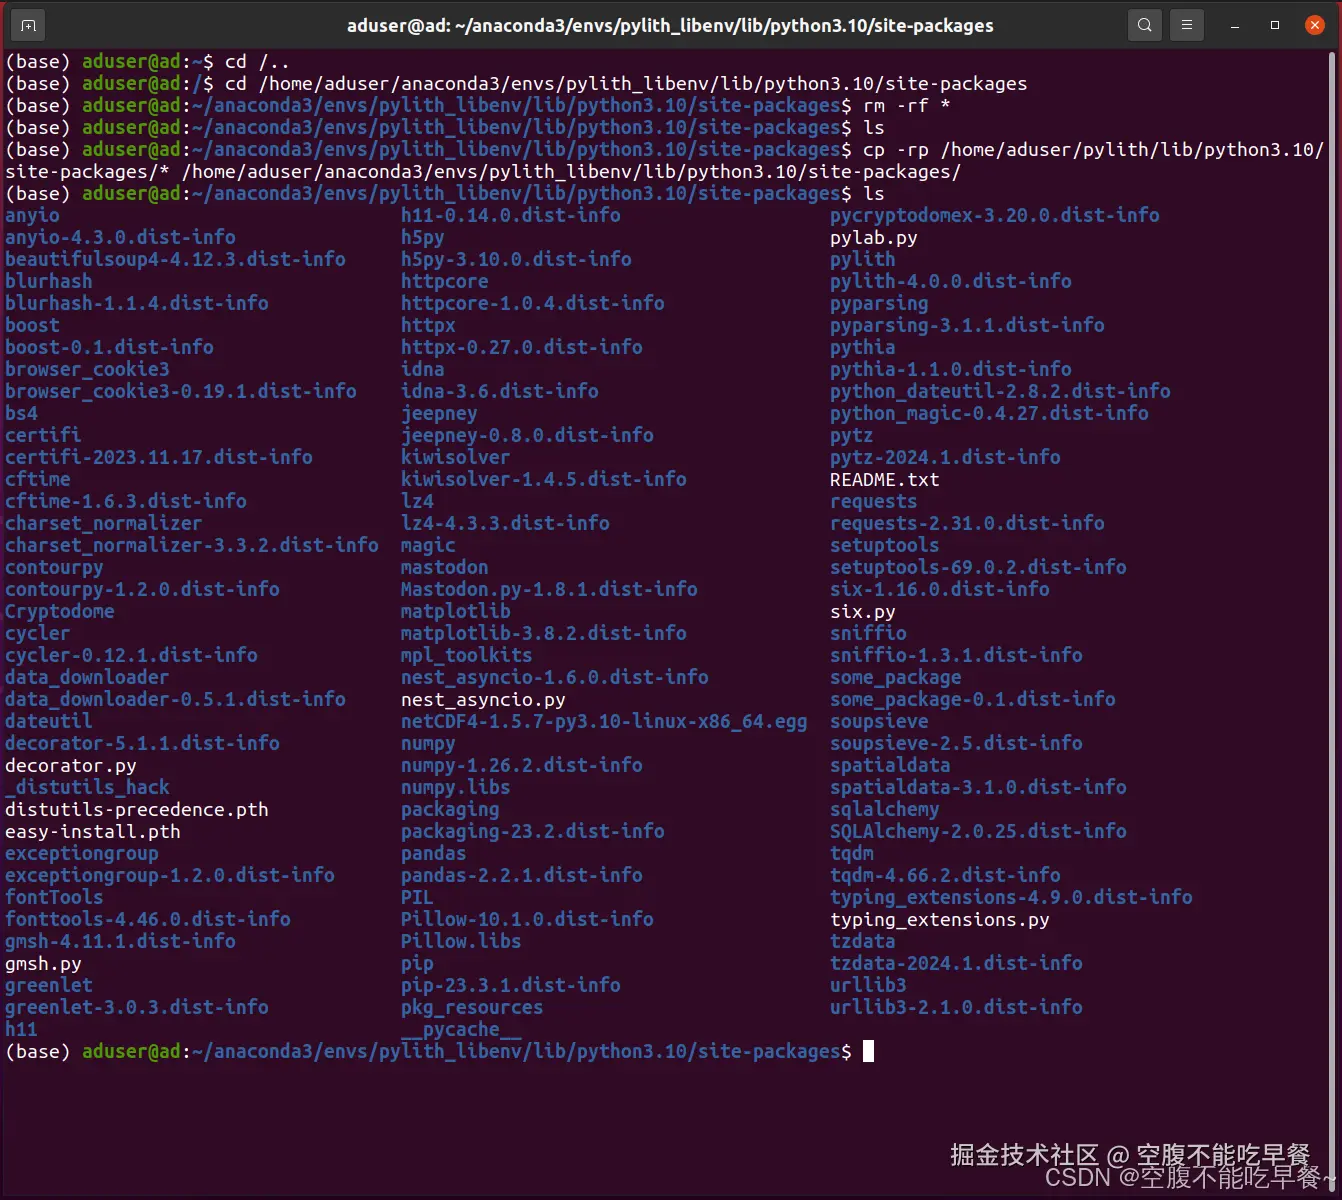1342x1200 pixels.
Task: Select 'SQLAlchemy-2.0.25.dist-info' entry
Action: tap(978, 831)
